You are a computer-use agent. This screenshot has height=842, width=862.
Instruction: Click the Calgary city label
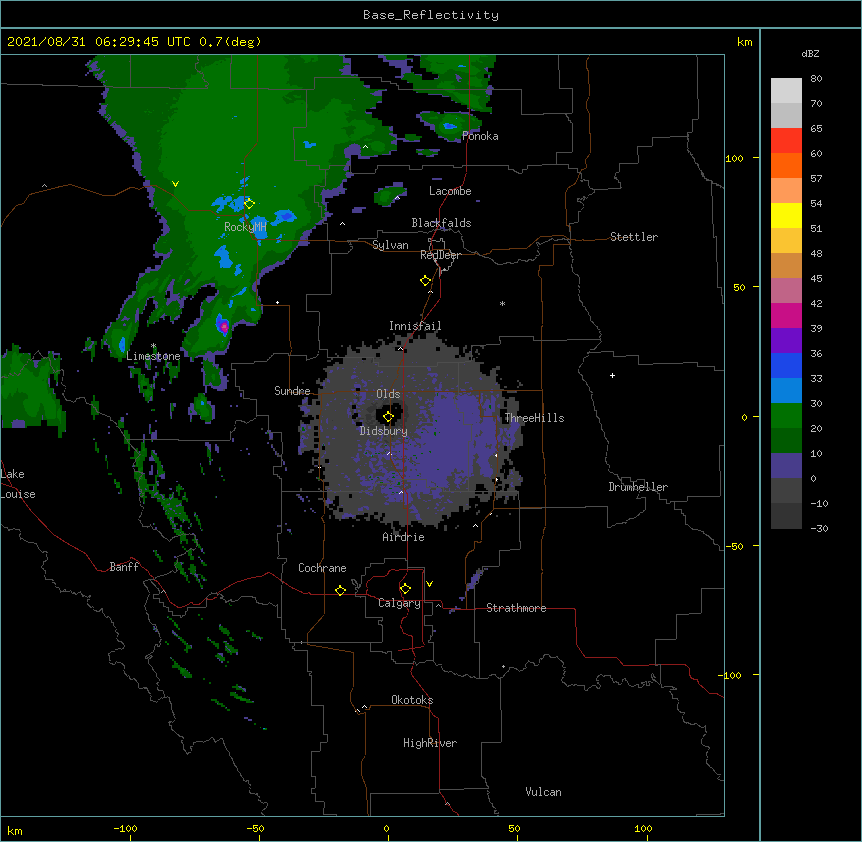tap(399, 603)
